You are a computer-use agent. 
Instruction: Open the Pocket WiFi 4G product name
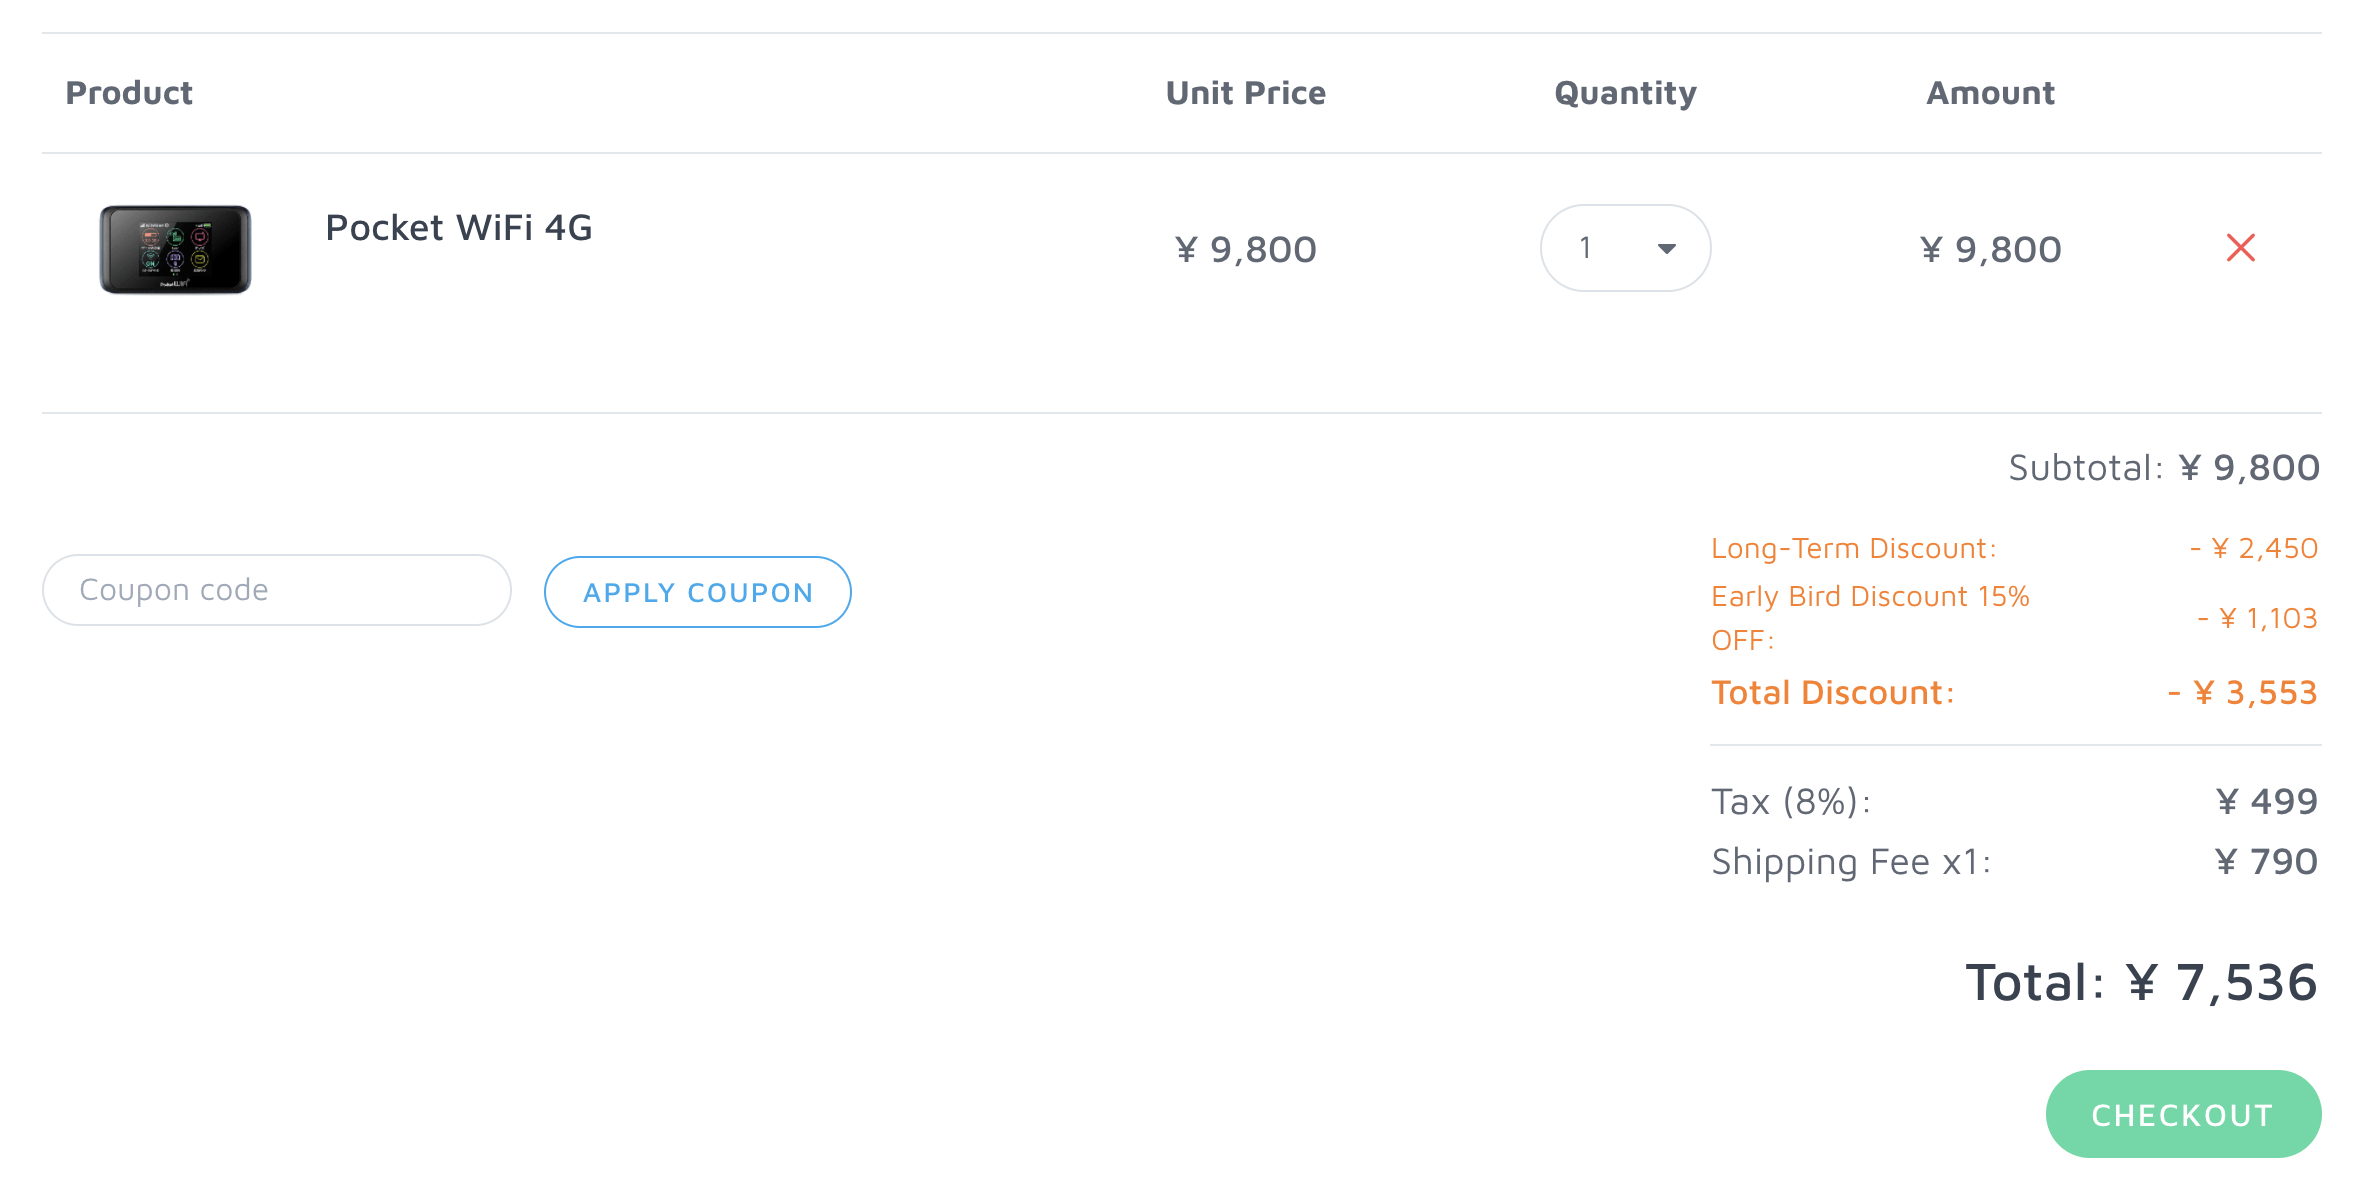[459, 228]
